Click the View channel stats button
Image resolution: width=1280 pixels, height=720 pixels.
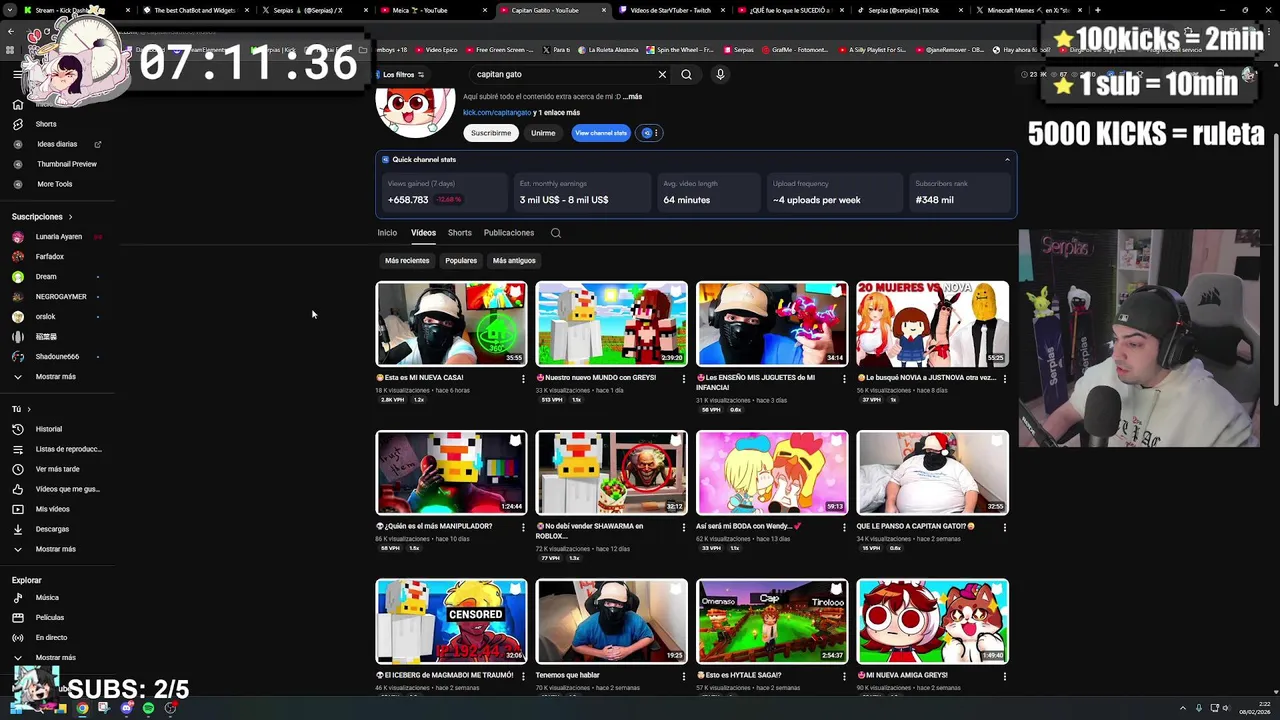click(x=601, y=133)
